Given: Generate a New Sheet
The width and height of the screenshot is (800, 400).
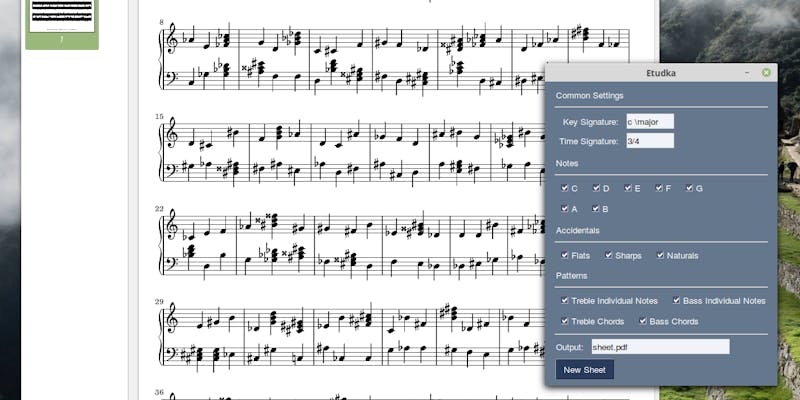Looking at the screenshot, I should [x=585, y=370].
